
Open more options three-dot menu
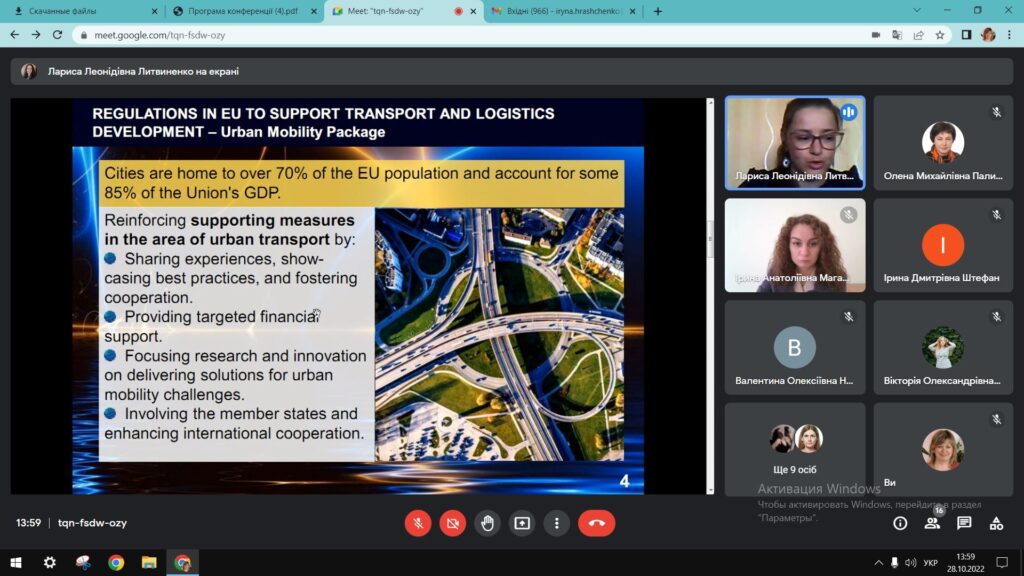(x=557, y=523)
